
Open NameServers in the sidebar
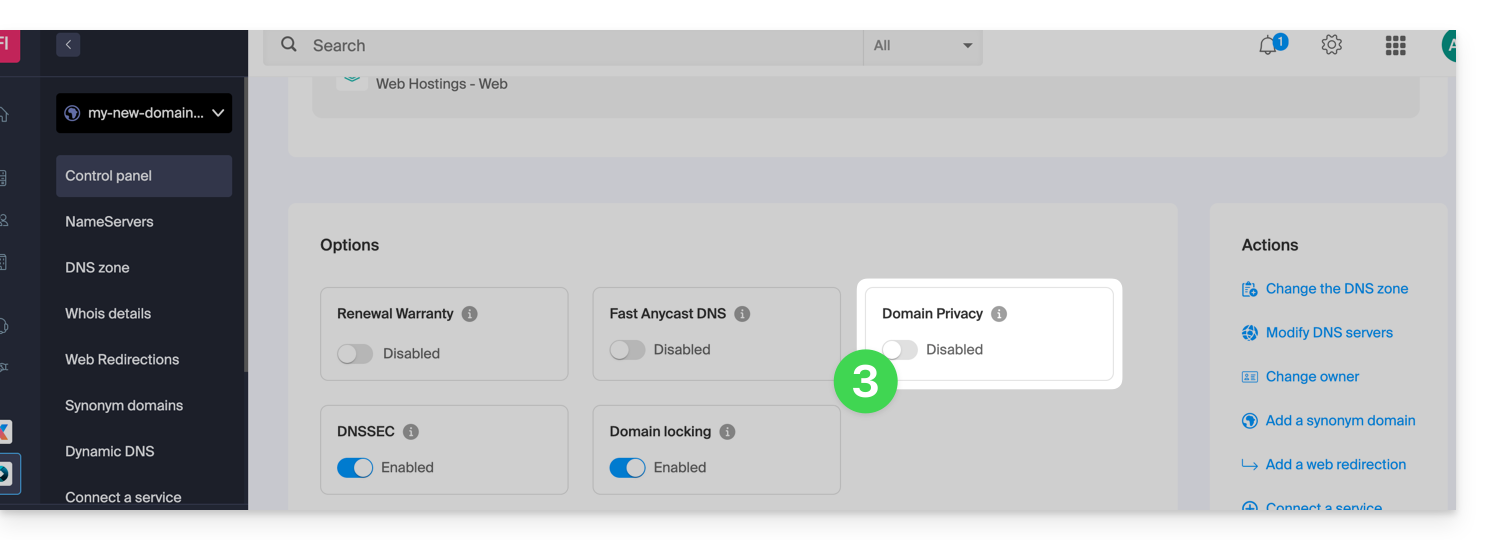pyautogui.click(x=109, y=222)
